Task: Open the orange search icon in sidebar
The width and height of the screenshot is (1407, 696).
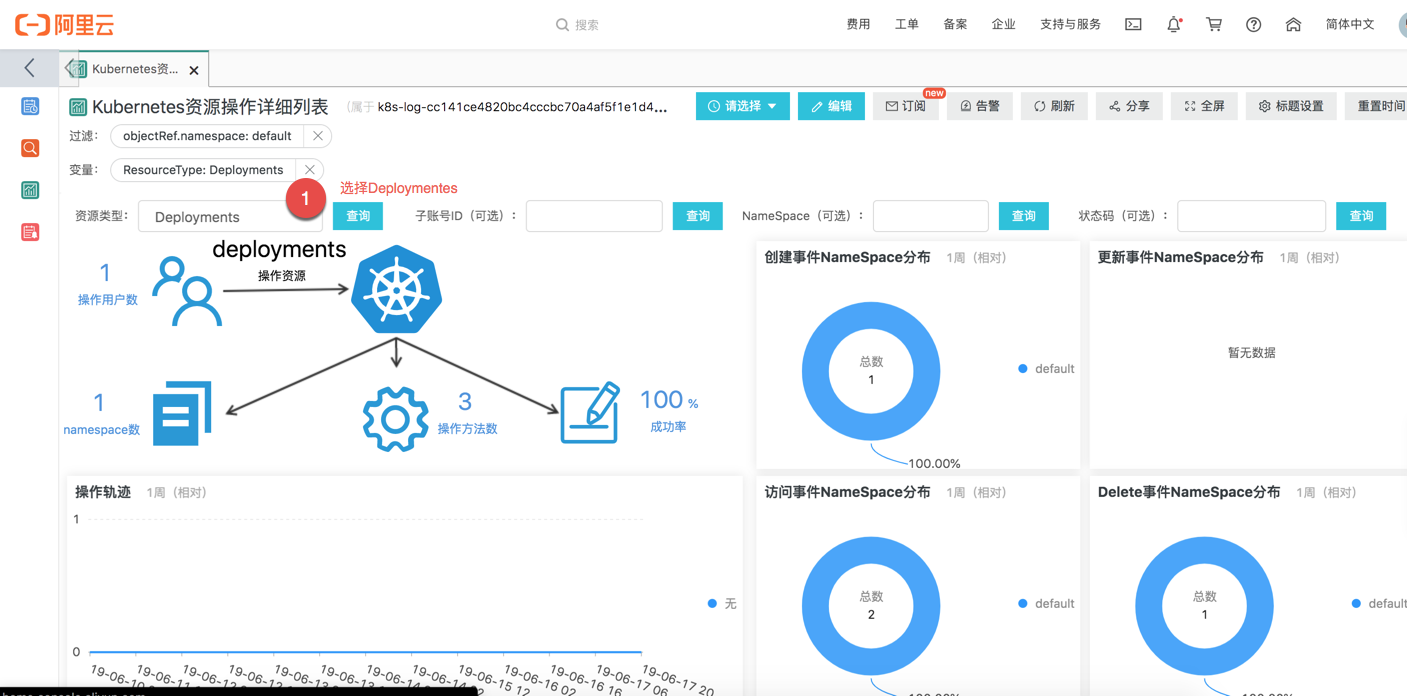Action: [x=29, y=147]
